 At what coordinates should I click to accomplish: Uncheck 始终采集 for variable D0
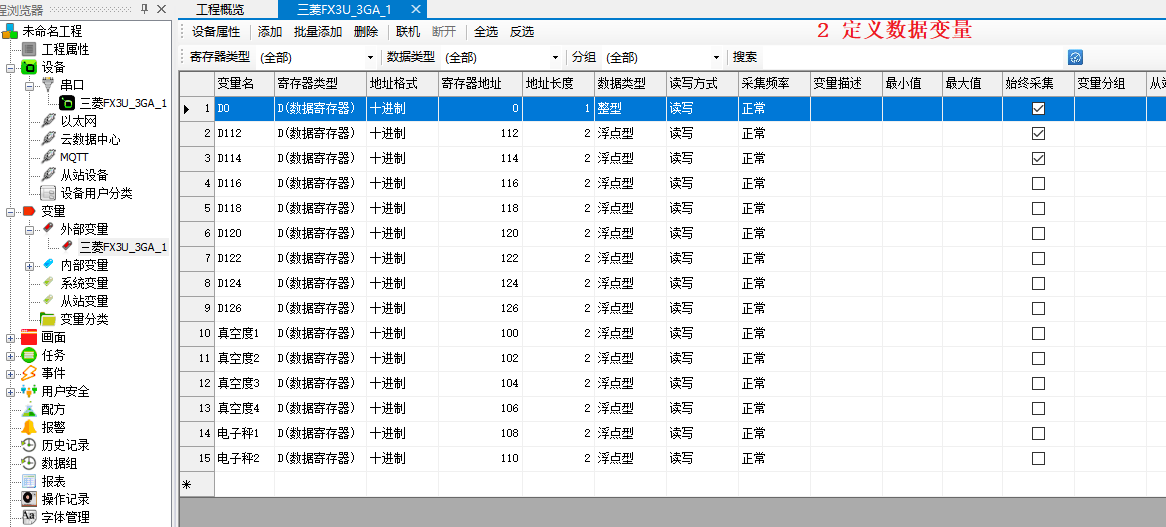coord(1038,108)
